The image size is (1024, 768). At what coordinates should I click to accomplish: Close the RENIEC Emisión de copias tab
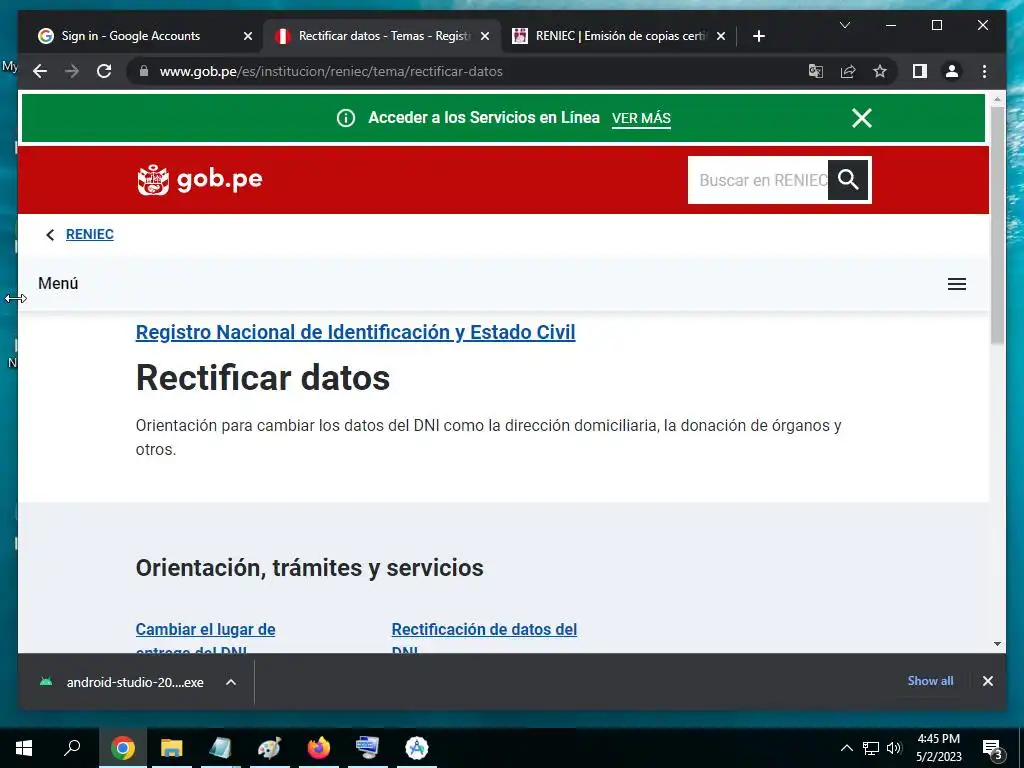tap(720, 36)
